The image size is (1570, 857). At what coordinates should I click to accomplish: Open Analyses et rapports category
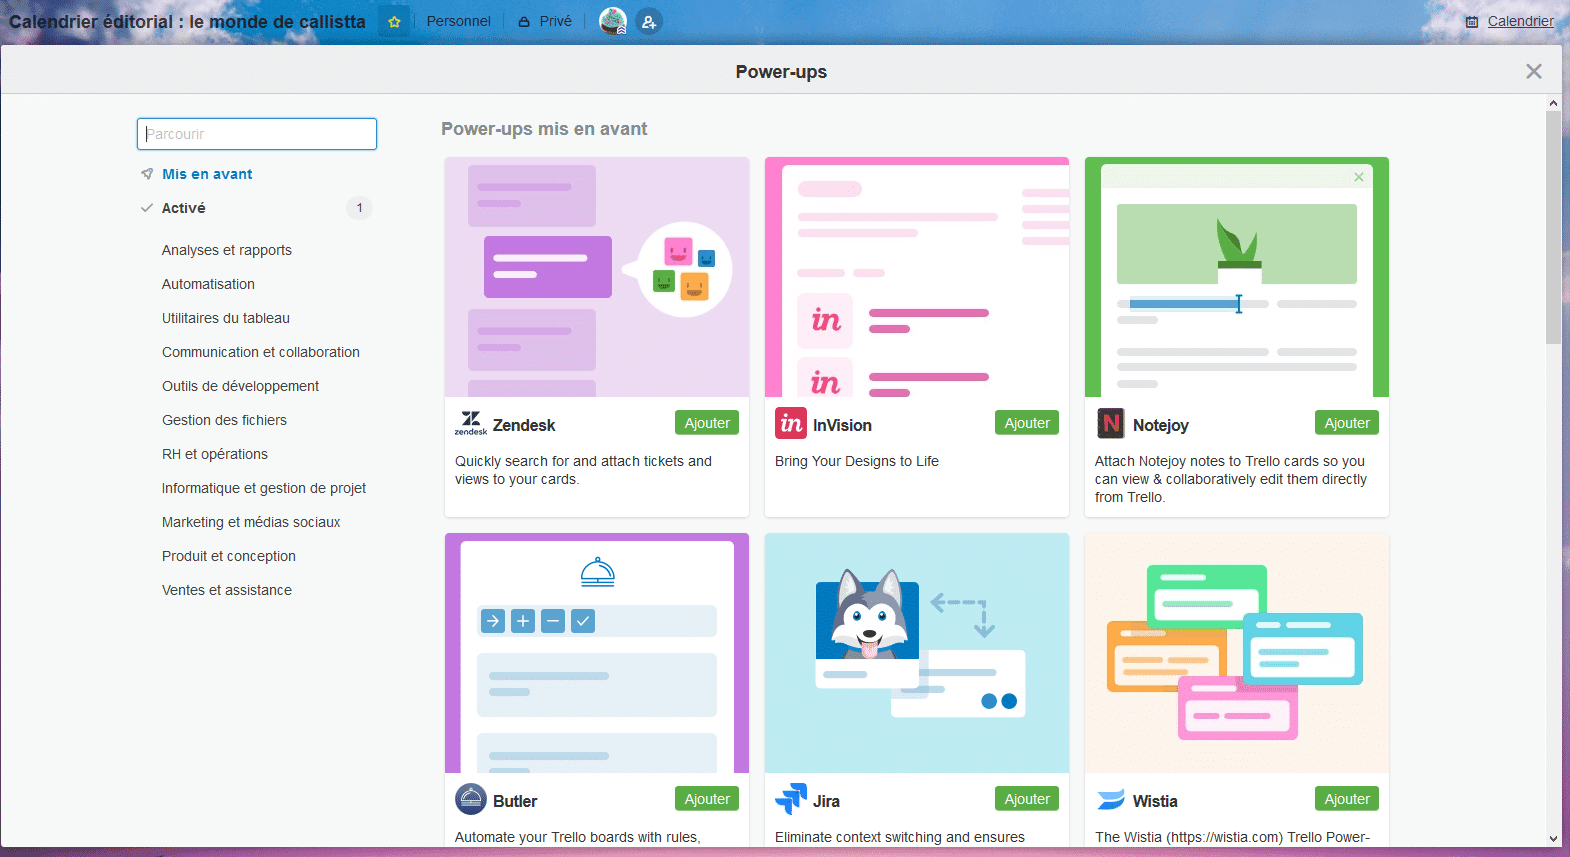pyautogui.click(x=227, y=250)
